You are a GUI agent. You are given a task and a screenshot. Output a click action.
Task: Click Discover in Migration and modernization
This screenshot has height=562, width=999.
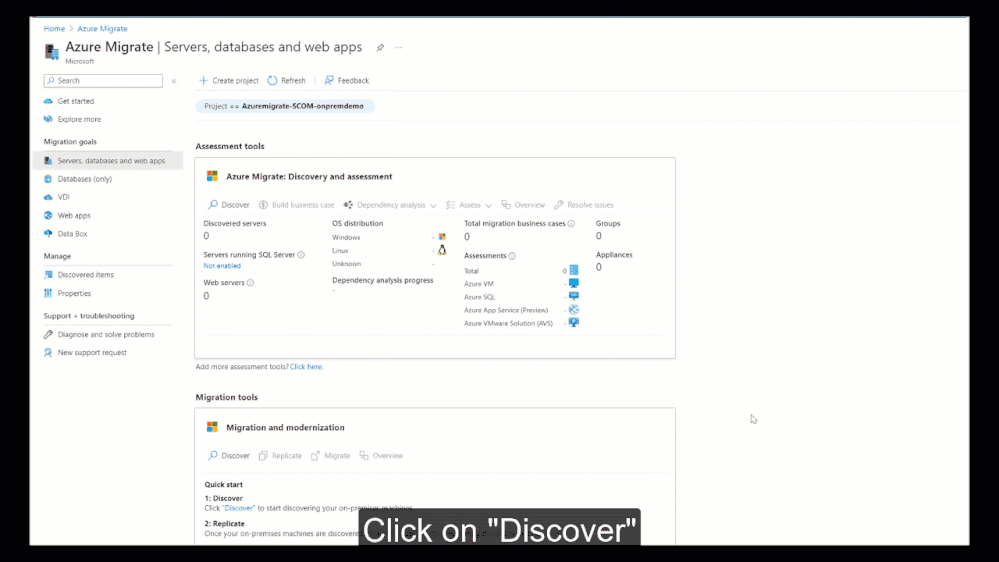228,456
